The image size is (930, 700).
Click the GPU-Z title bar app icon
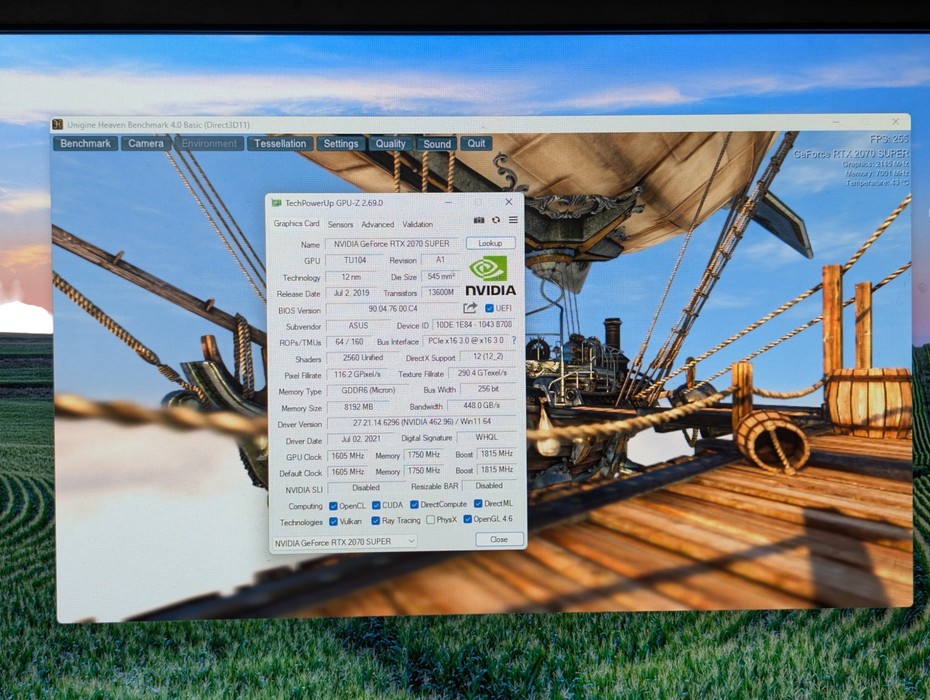276,203
